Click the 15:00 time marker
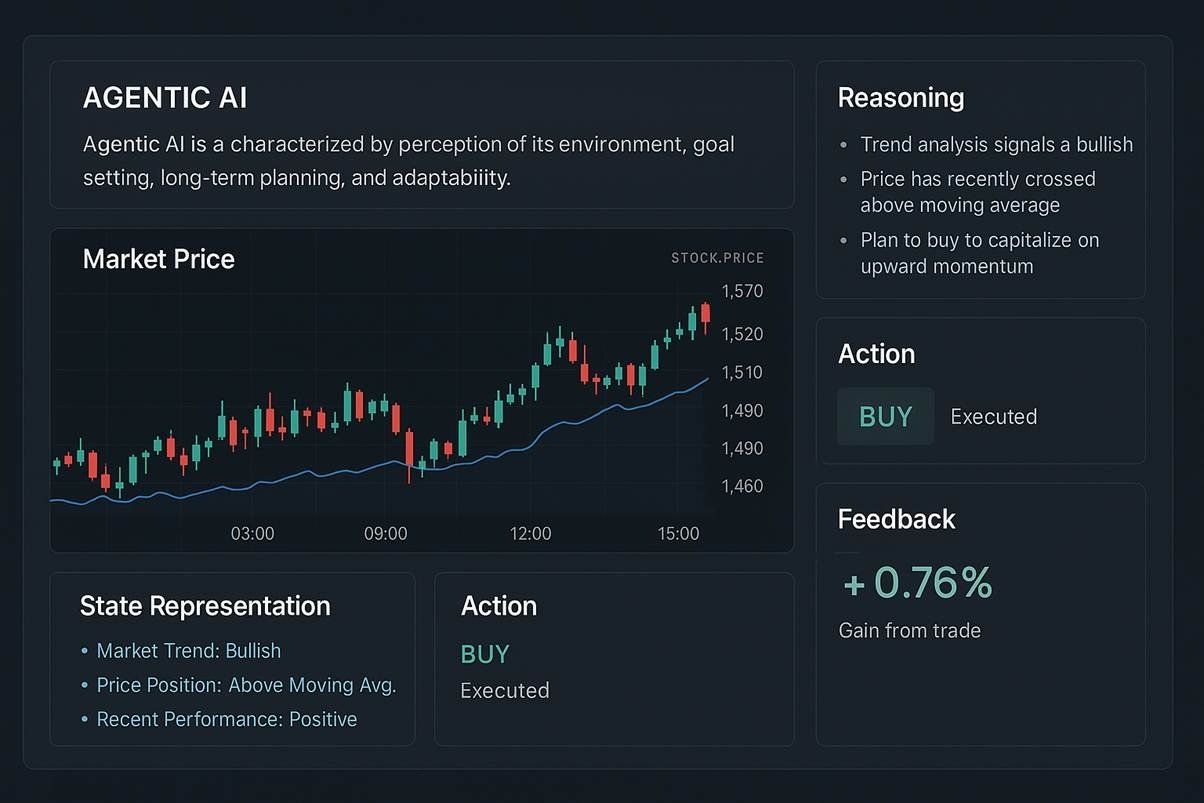 (678, 534)
